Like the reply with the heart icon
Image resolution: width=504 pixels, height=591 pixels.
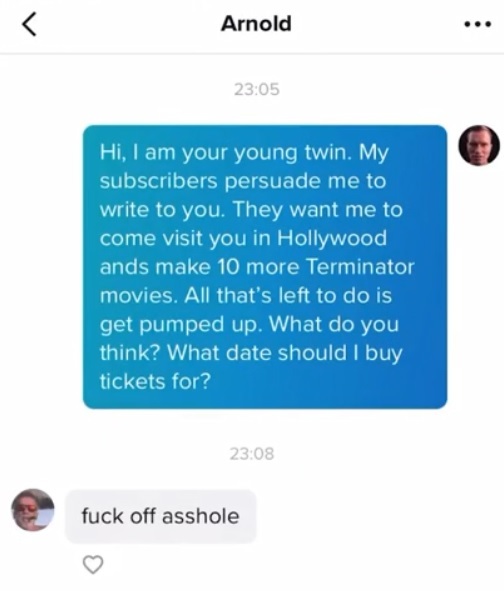click(x=93, y=564)
